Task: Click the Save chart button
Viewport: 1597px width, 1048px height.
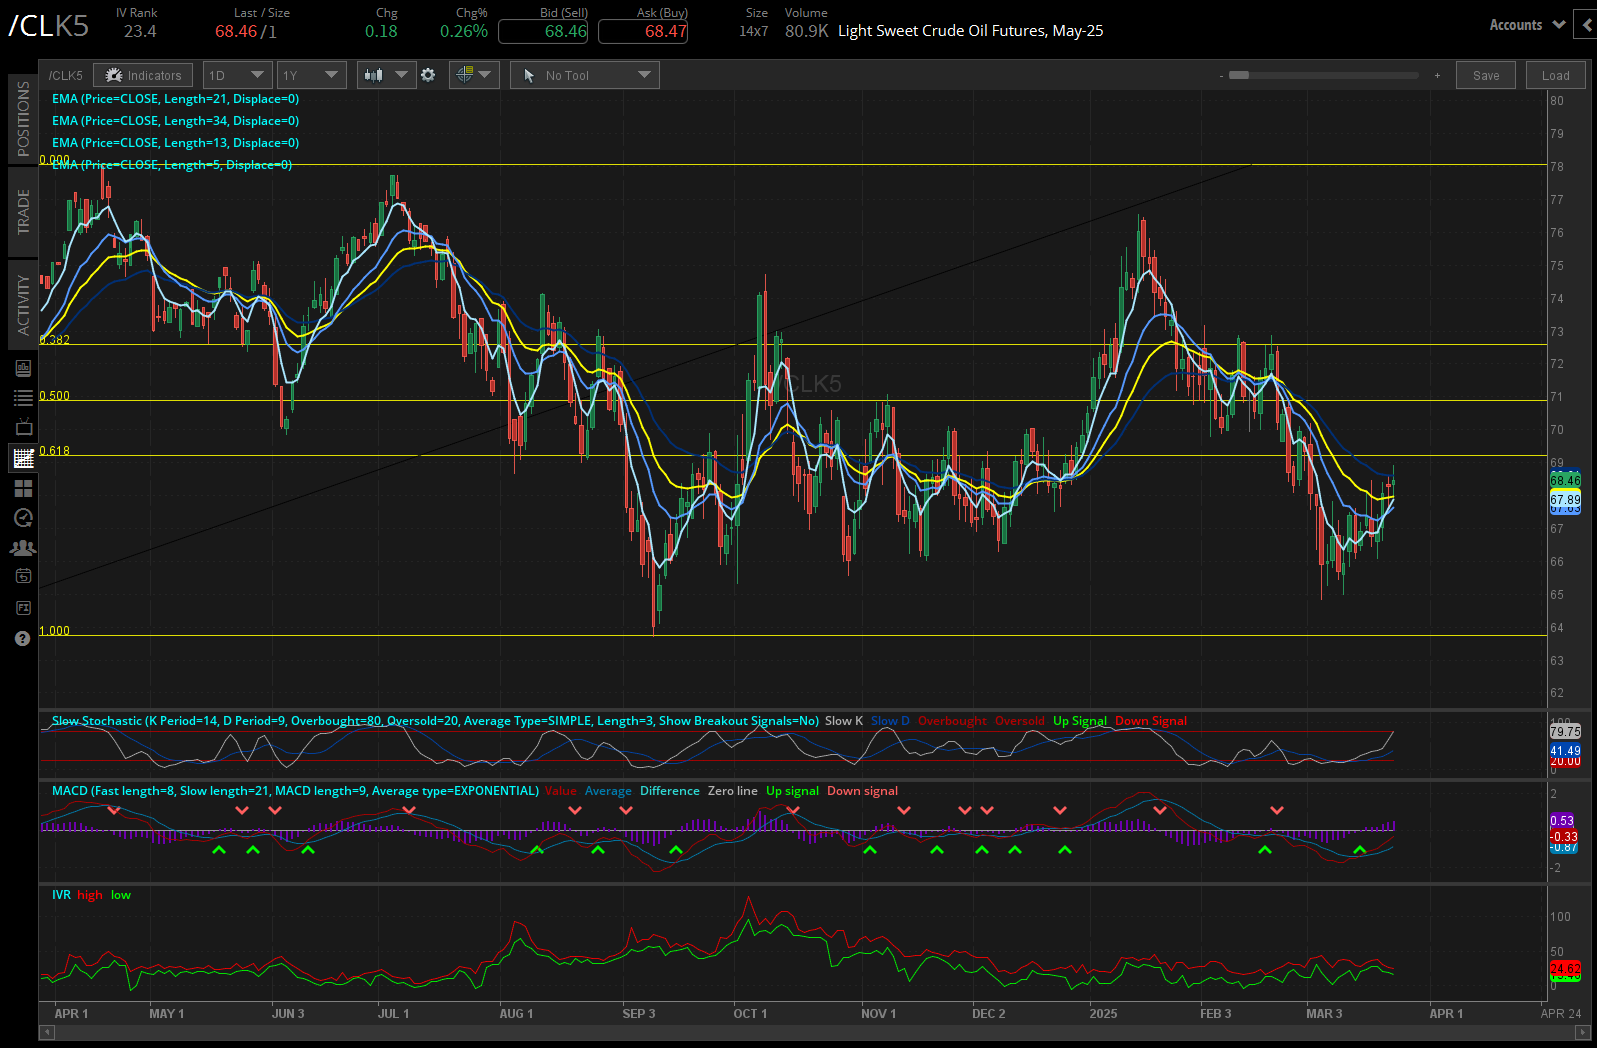Action: (x=1486, y=75)
